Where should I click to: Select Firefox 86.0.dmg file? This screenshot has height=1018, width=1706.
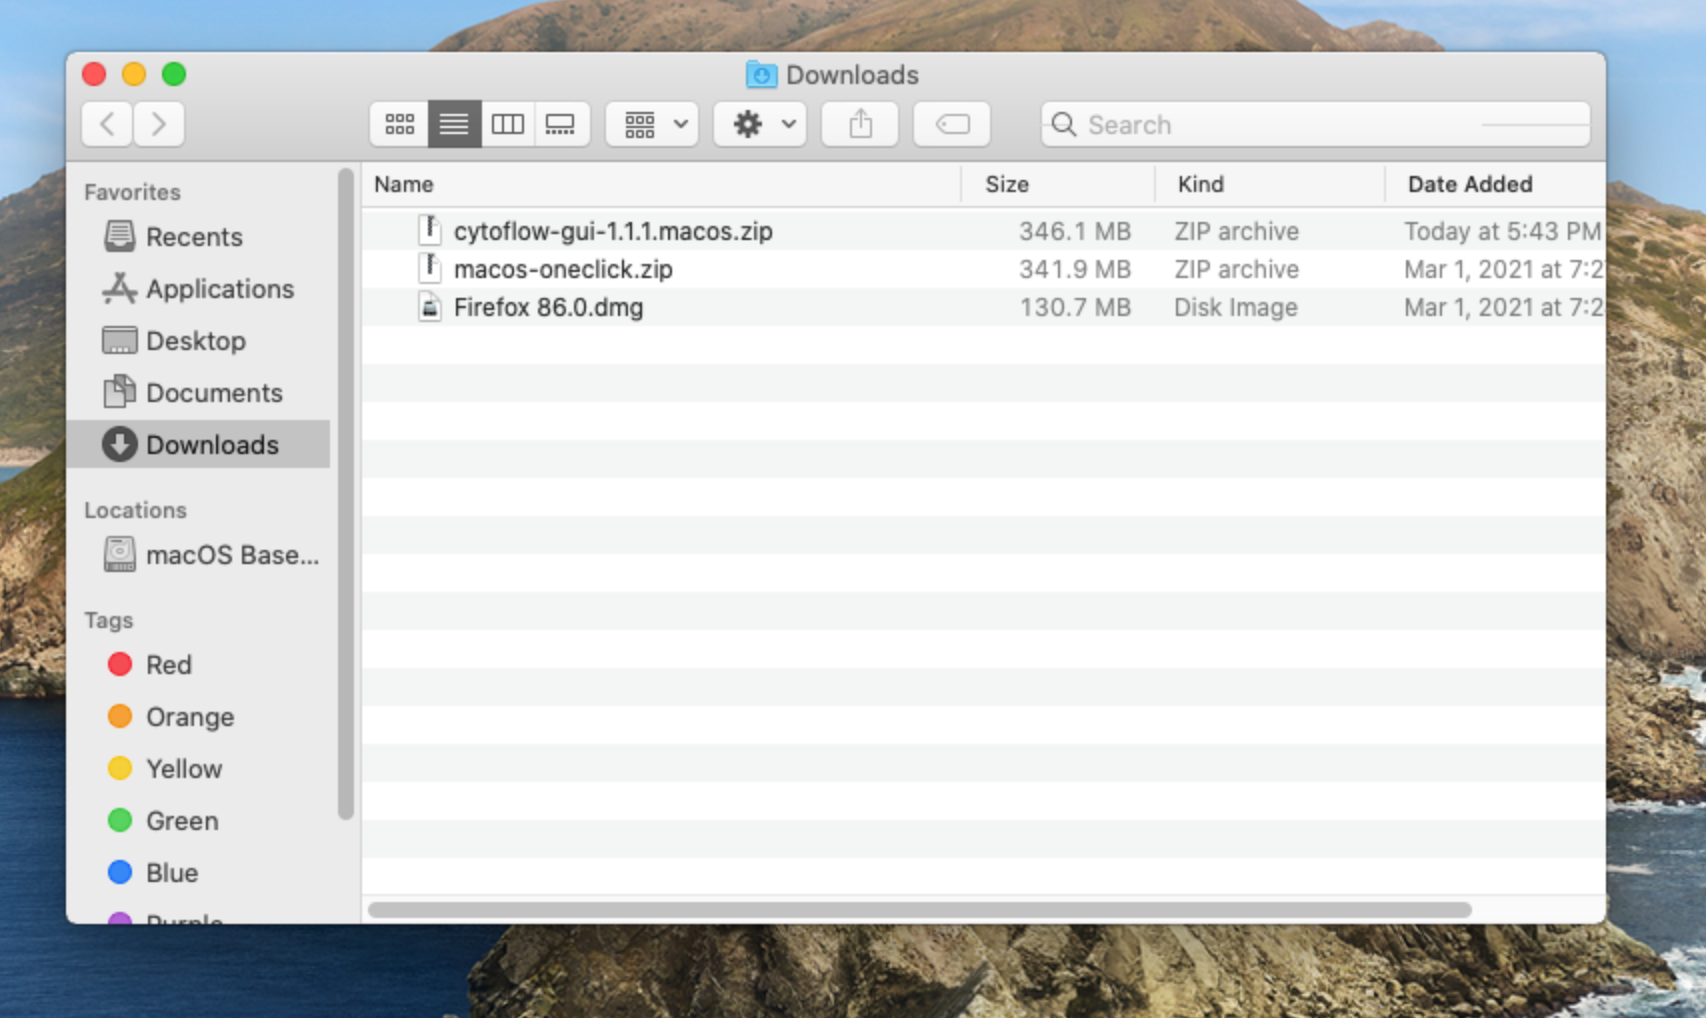(x=548, y=307)
